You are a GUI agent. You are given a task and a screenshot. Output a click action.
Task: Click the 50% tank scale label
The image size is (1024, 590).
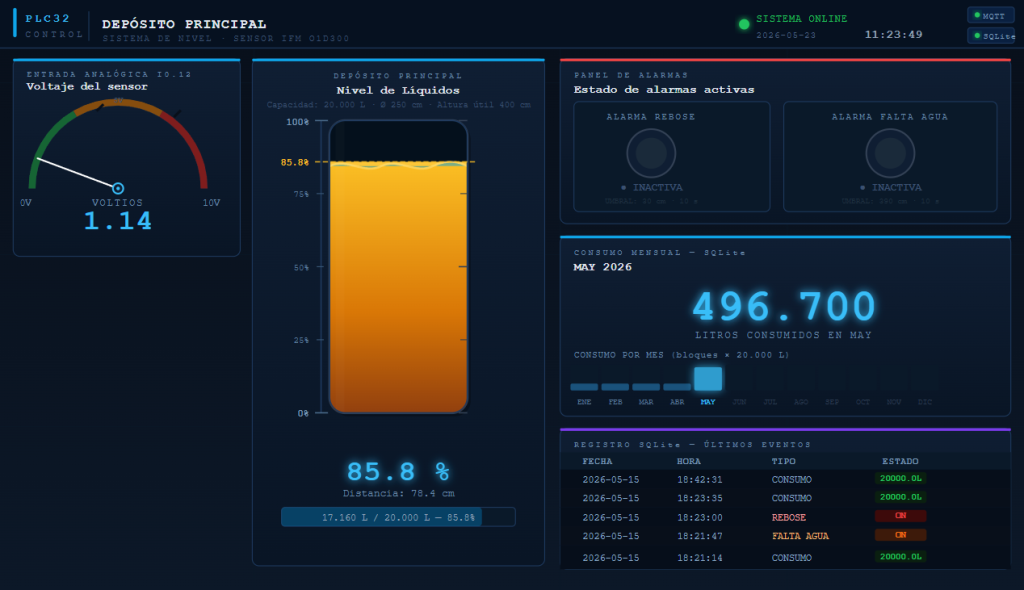[301, 267]
